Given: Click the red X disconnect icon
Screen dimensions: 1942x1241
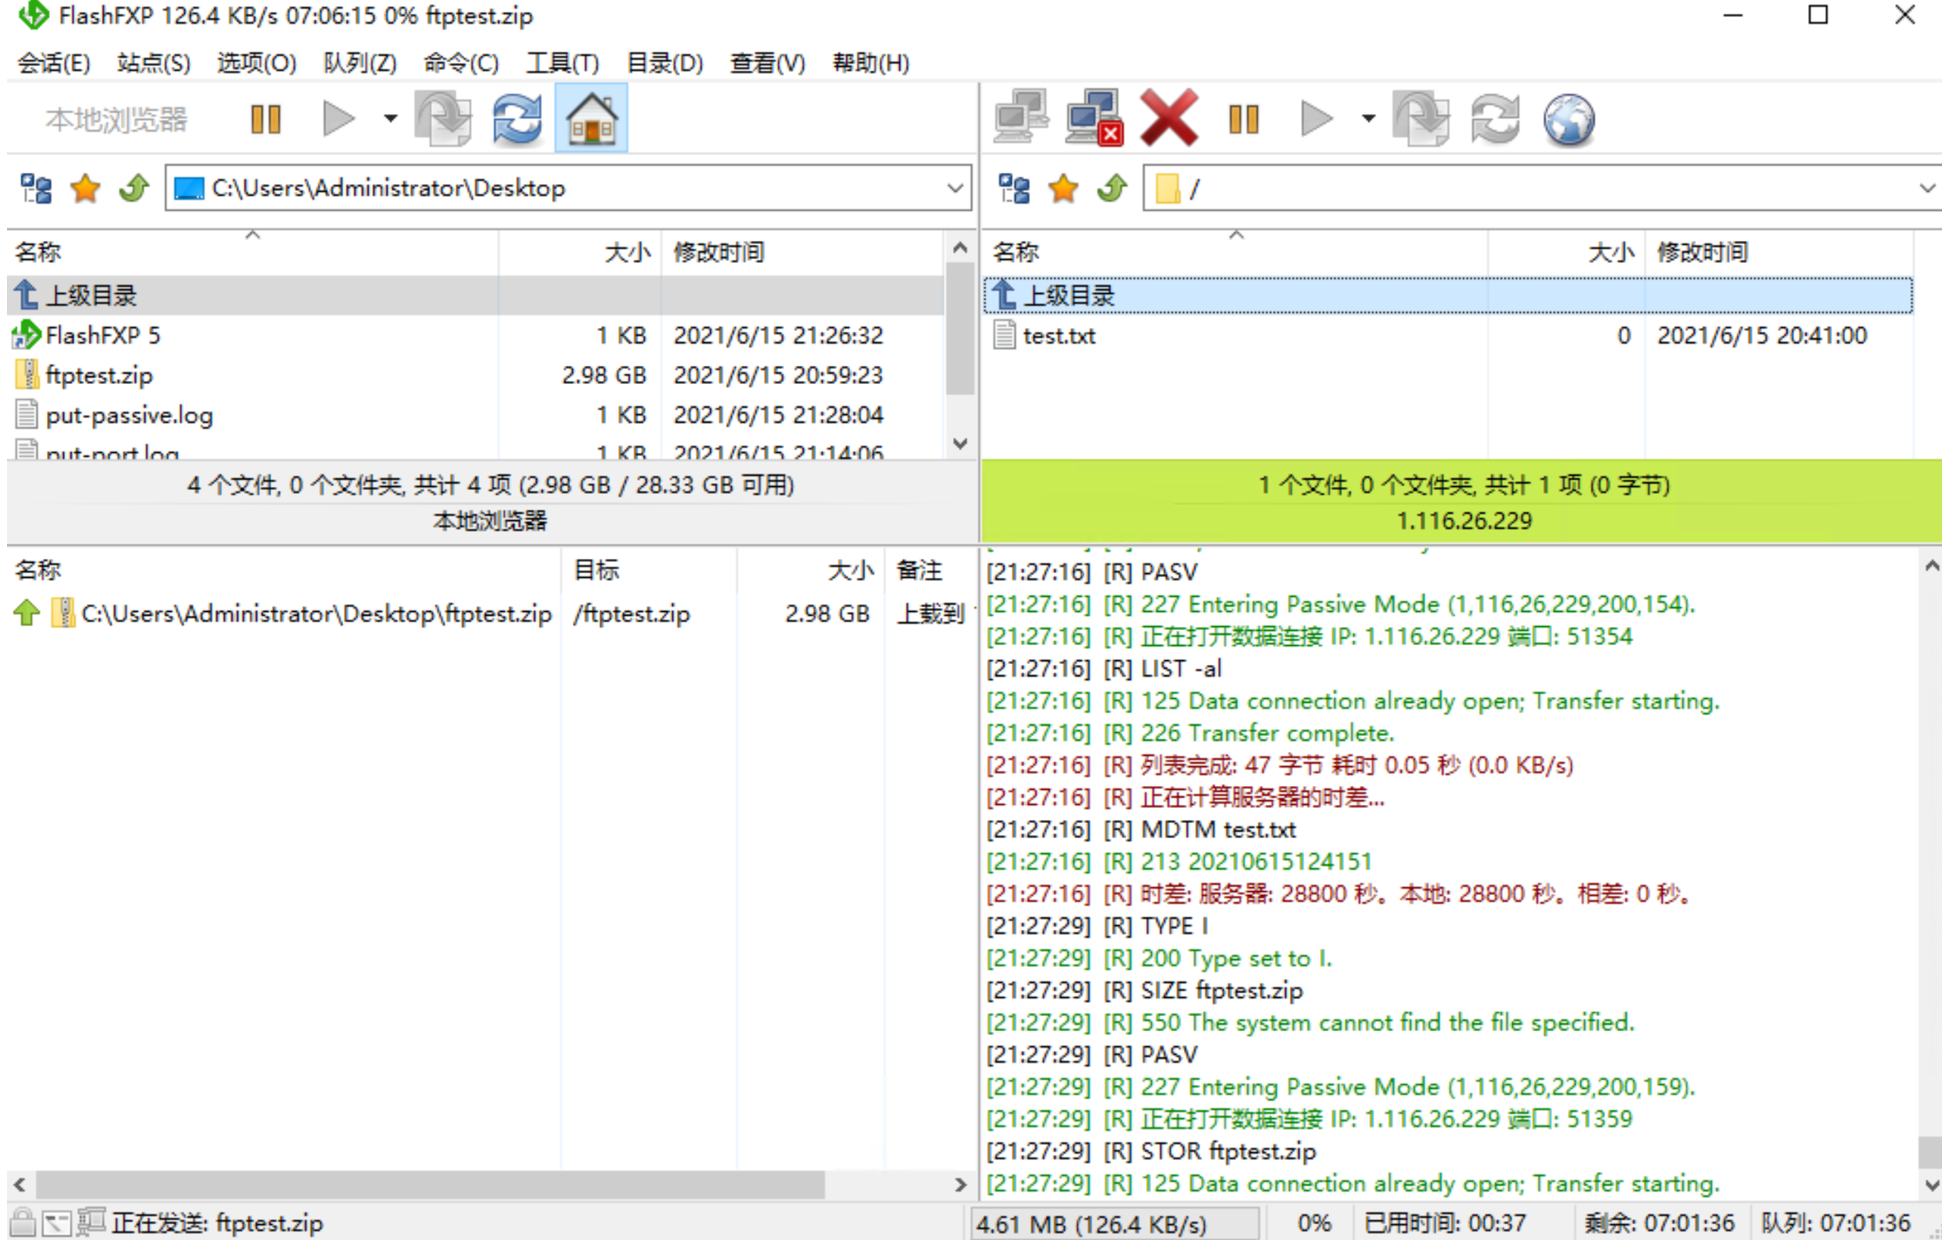Looking at the screenshot, I should coord(1168,119).
